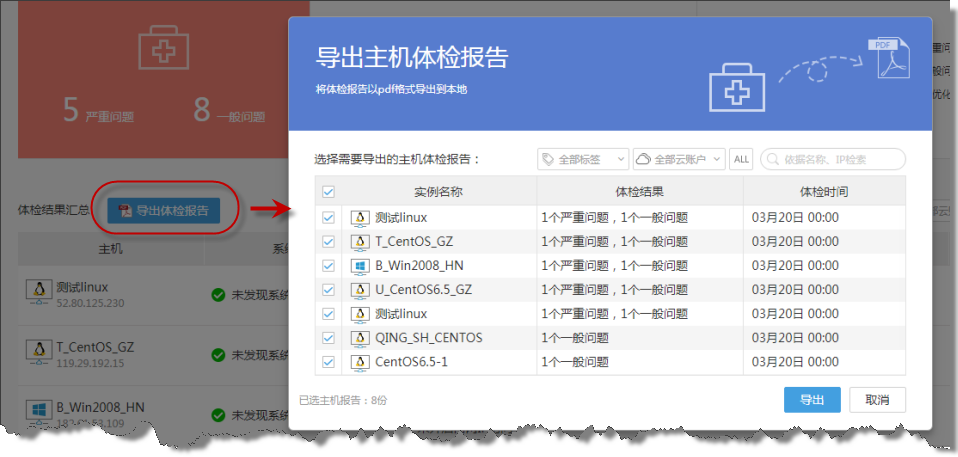Click the Linux icon beside QING_SH_CENTOS

pyautogui.click(x=360, y=338)
